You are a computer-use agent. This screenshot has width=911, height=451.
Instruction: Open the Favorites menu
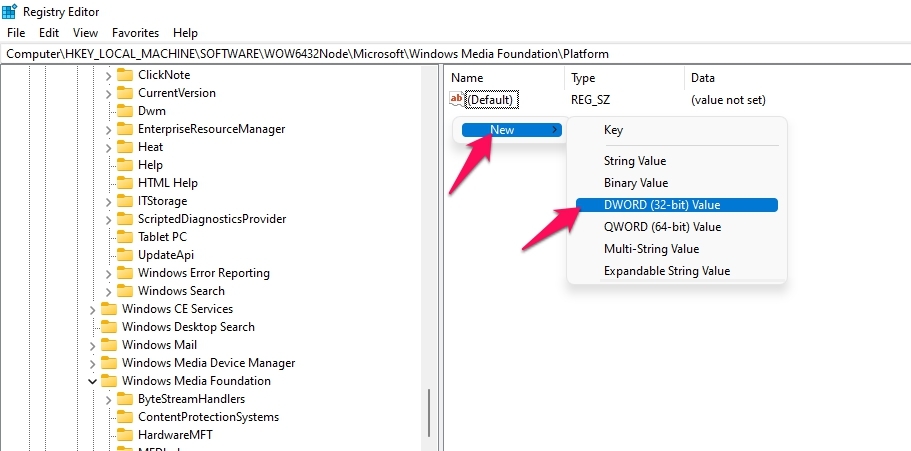click(x=135, y=33)
